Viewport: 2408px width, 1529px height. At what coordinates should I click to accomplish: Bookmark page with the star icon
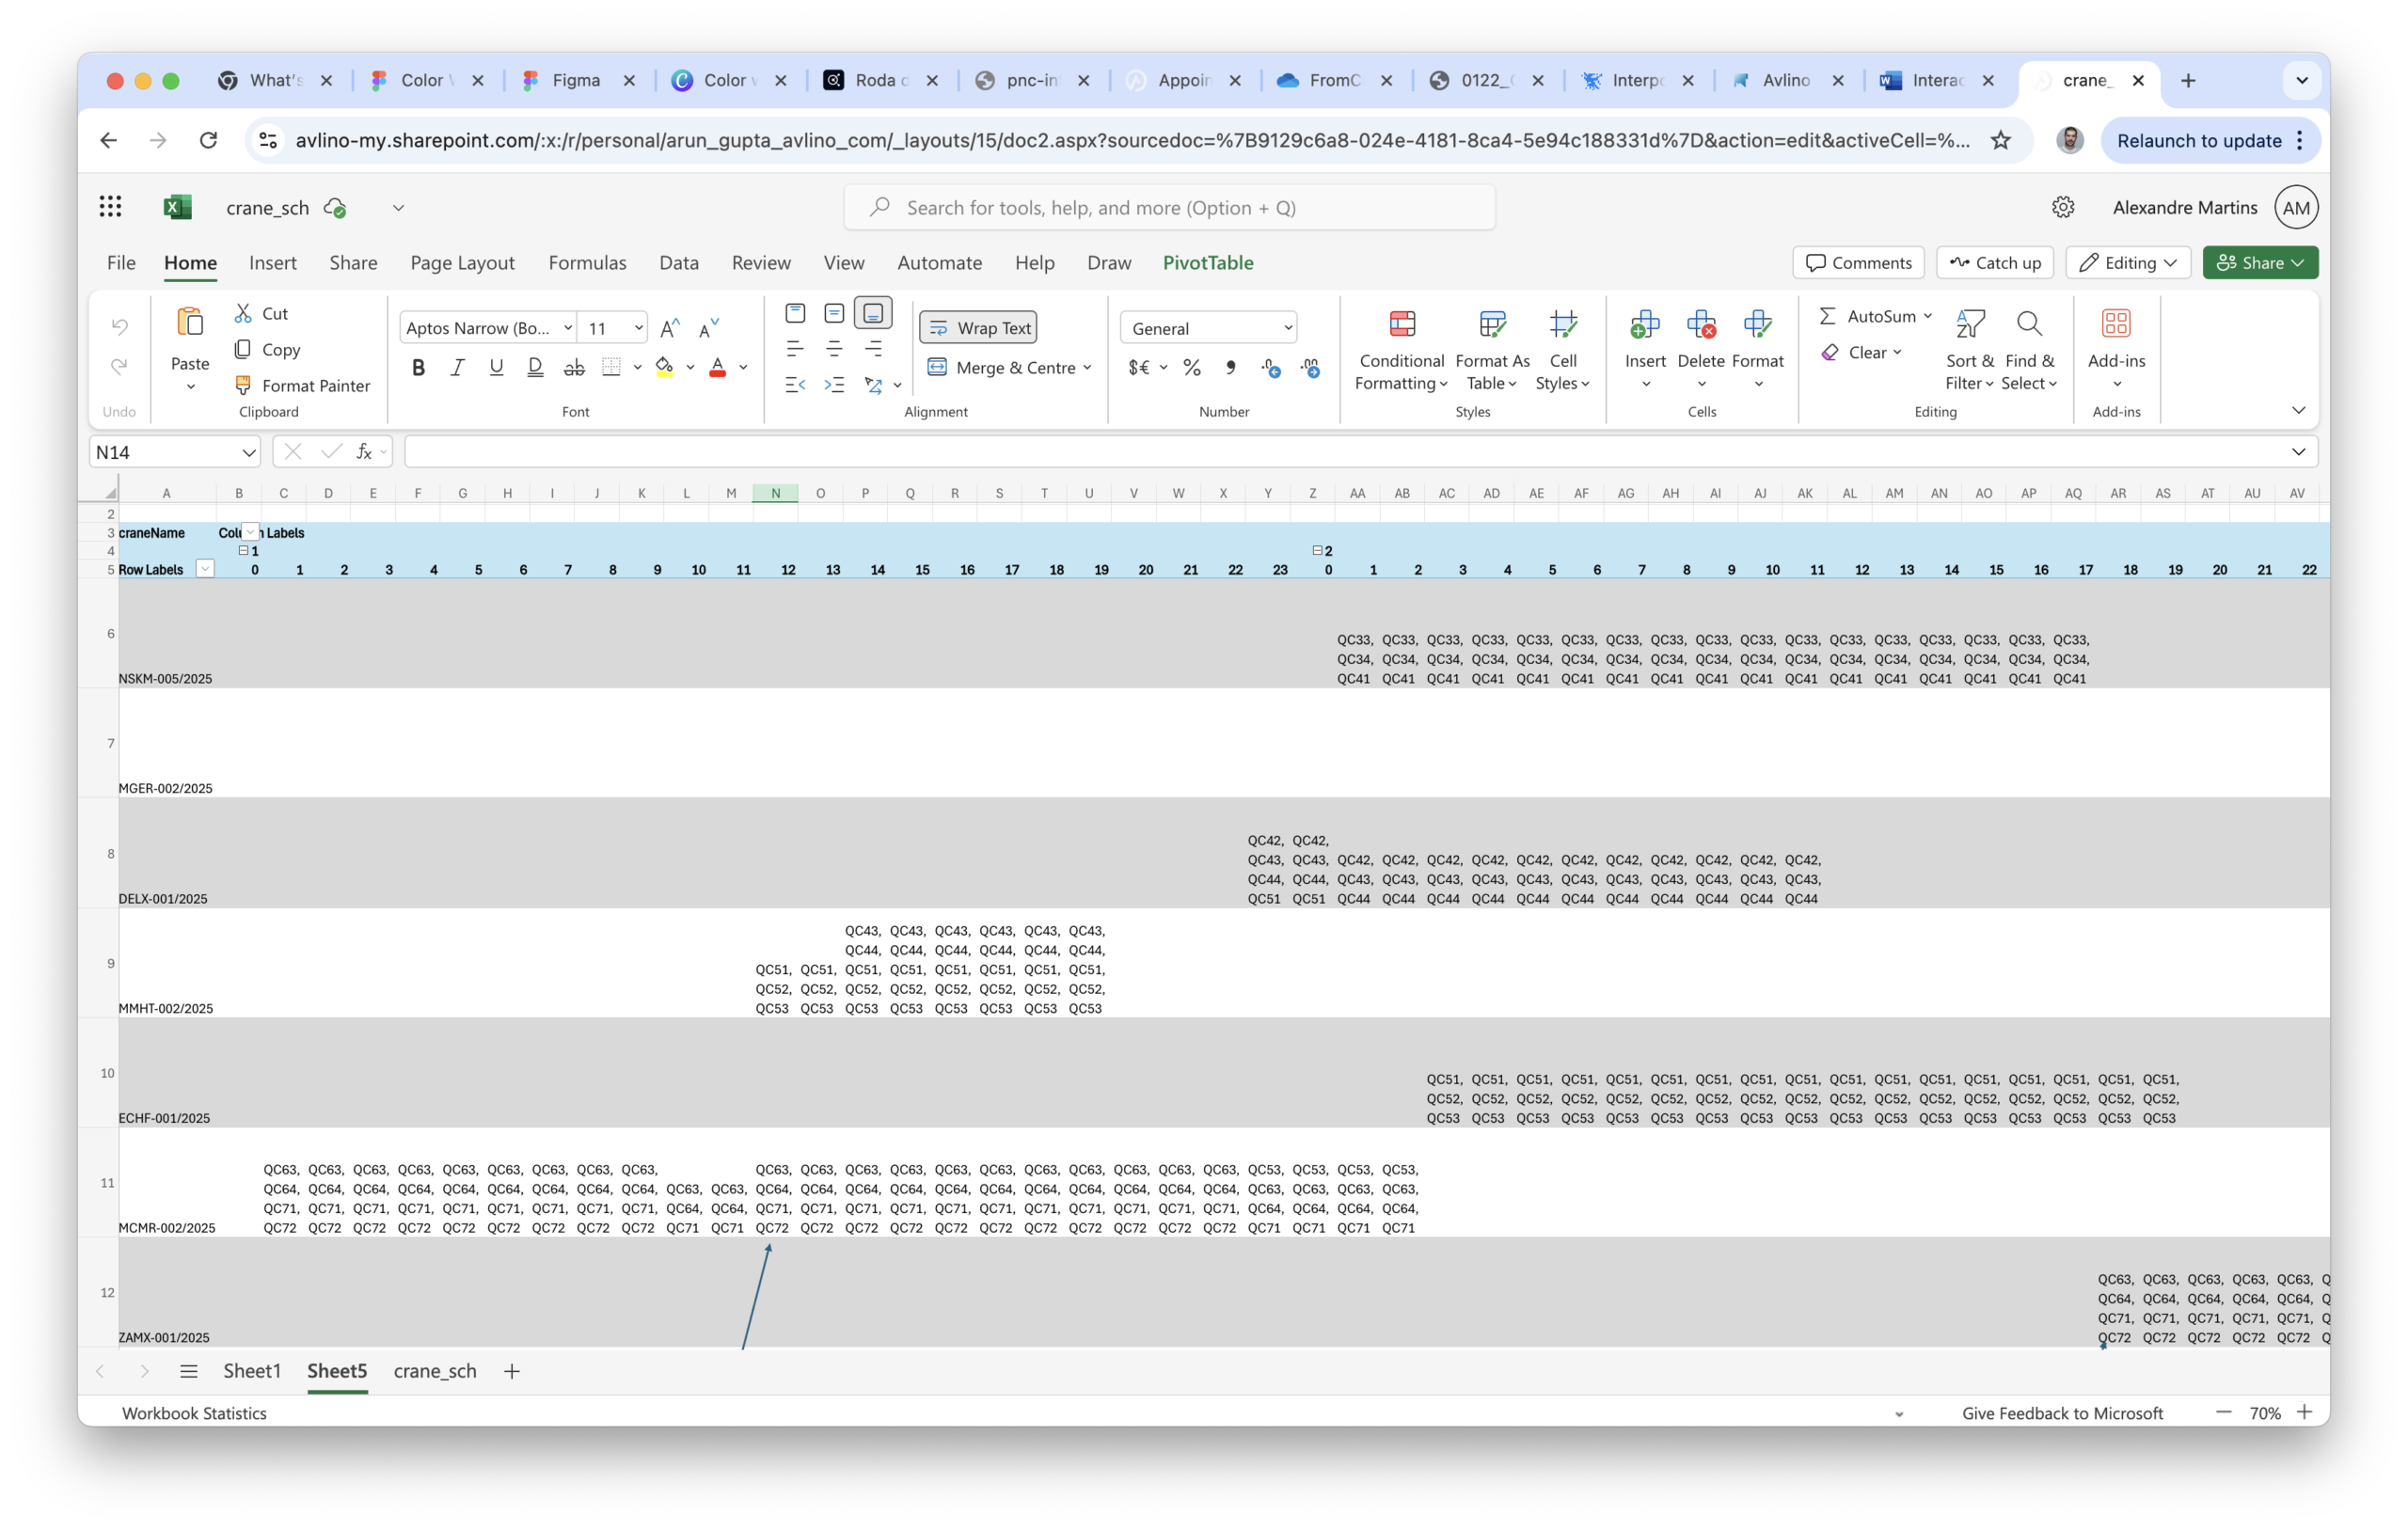click(2000, 140)
